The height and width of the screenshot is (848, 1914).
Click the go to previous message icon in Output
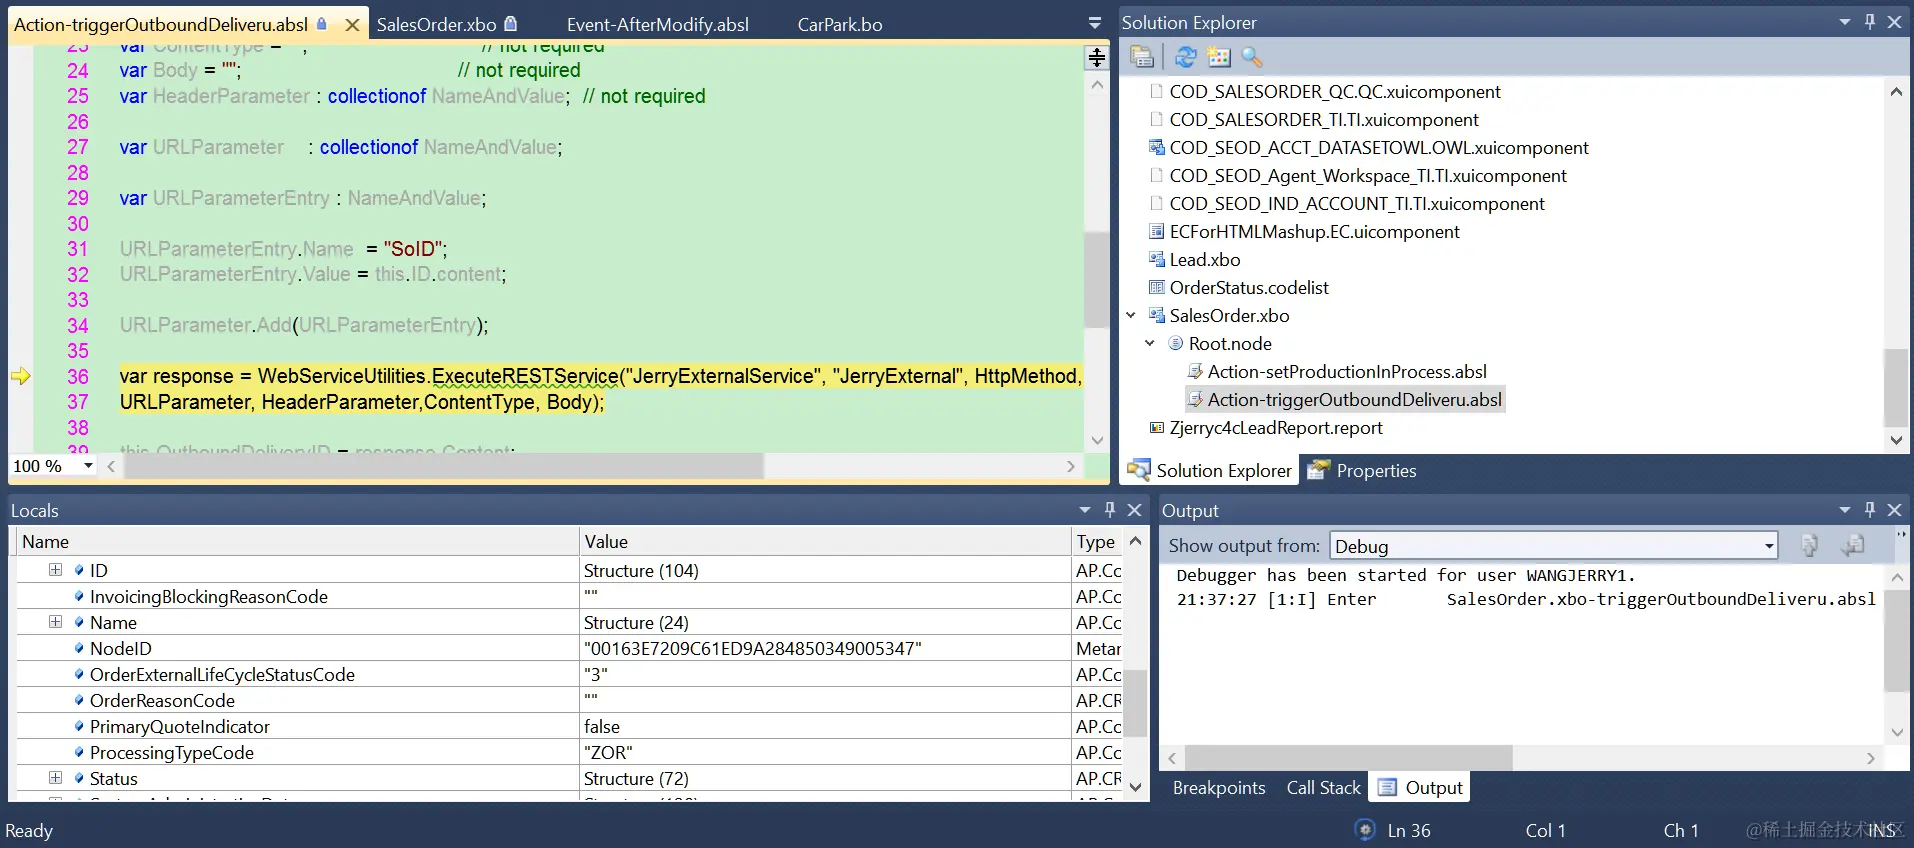1853,545
